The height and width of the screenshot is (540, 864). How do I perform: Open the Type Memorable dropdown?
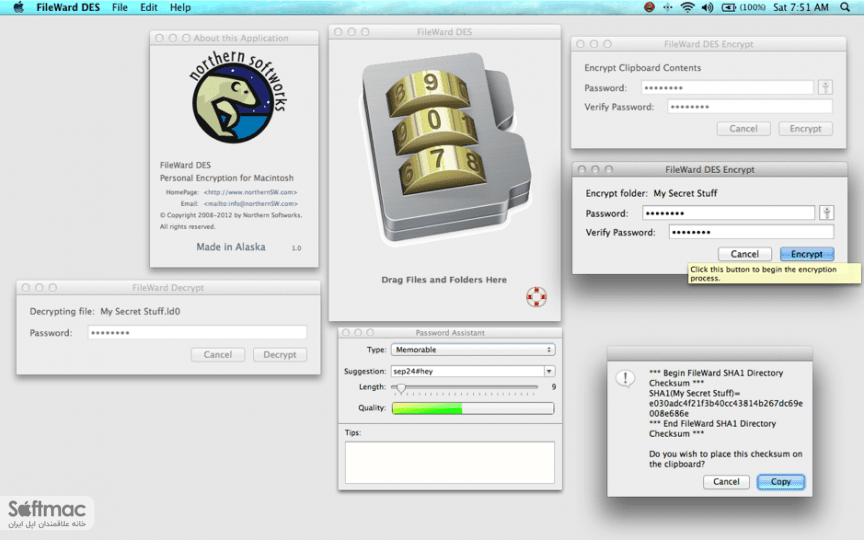[x=473, y=349]
